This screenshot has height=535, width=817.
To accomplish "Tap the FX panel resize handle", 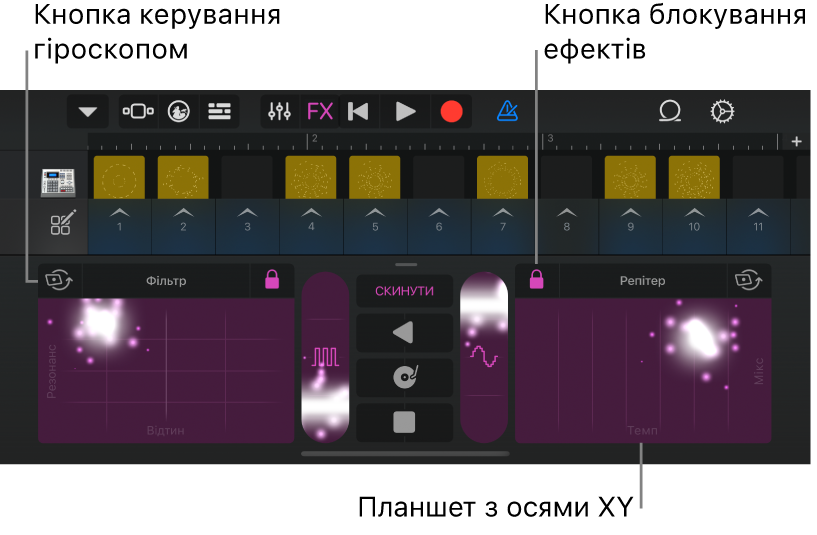I will tap(406, 264).
